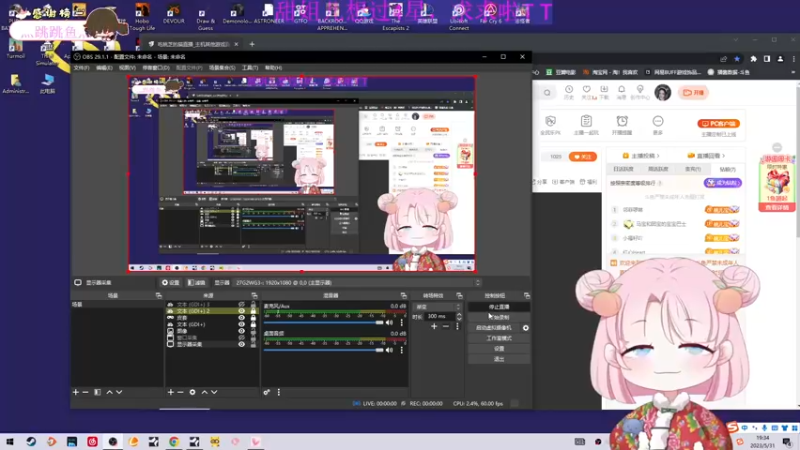This screenshot has width=800, height=450.
Task: Open OBS 文件(F) menu
Action: 82,67
